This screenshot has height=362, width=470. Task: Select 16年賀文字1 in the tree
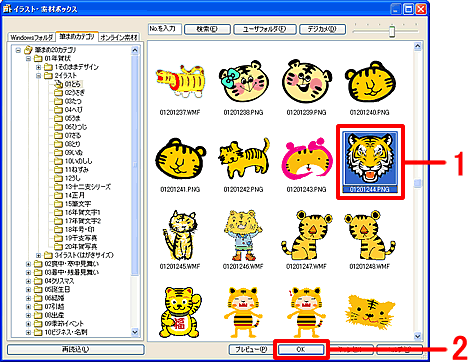(83, 213)
